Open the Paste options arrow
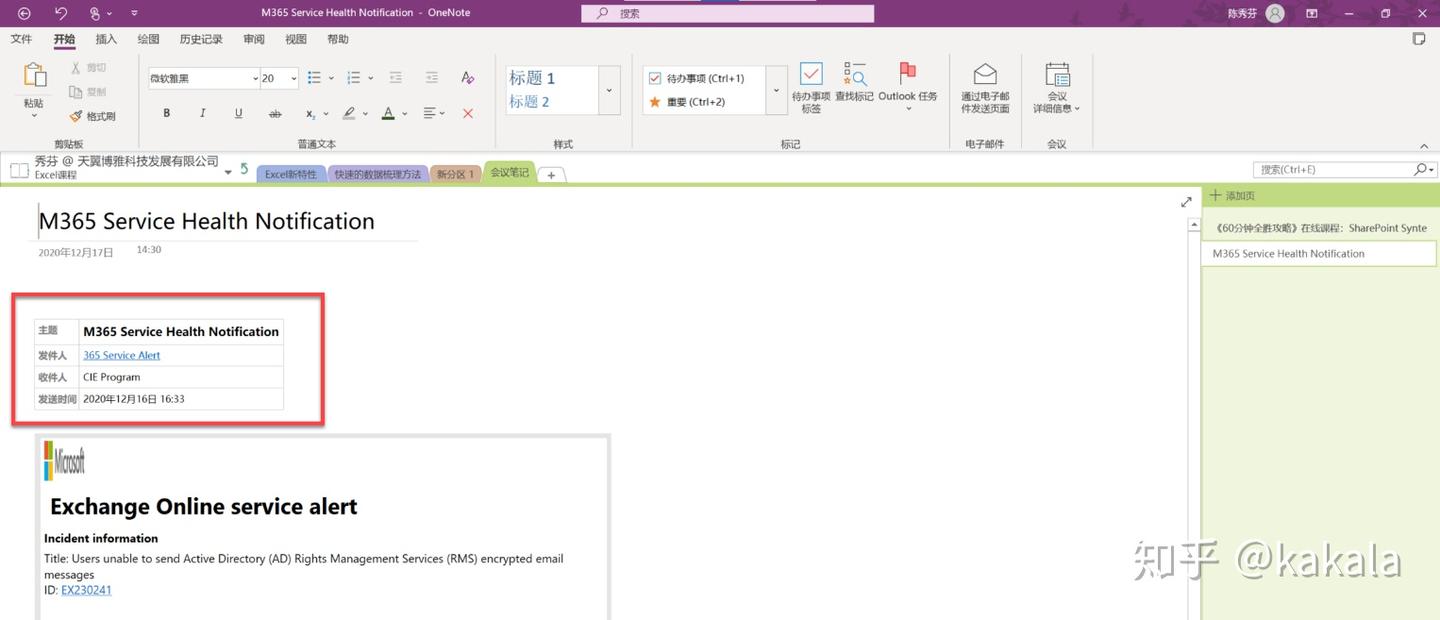Screen dimensions: 1440x620 point(34,115)
